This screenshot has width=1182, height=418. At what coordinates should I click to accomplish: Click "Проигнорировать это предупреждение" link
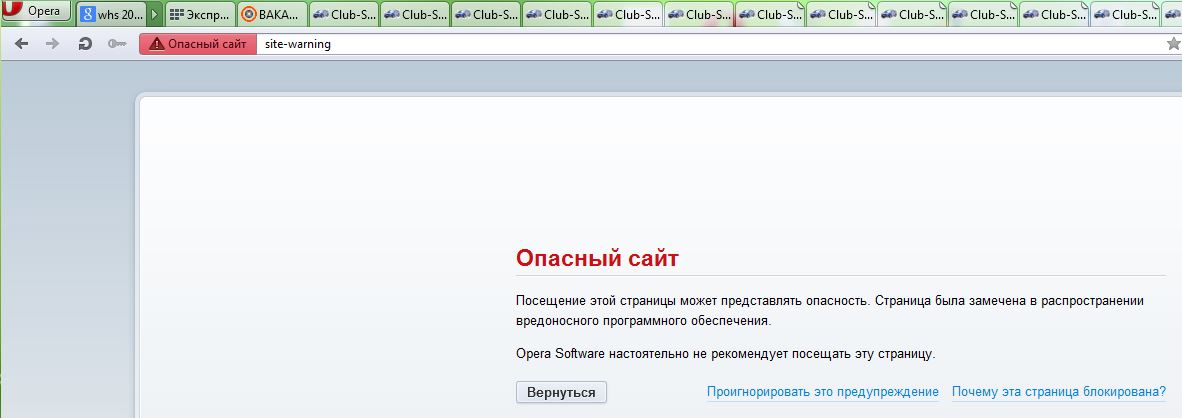point(822,392)
